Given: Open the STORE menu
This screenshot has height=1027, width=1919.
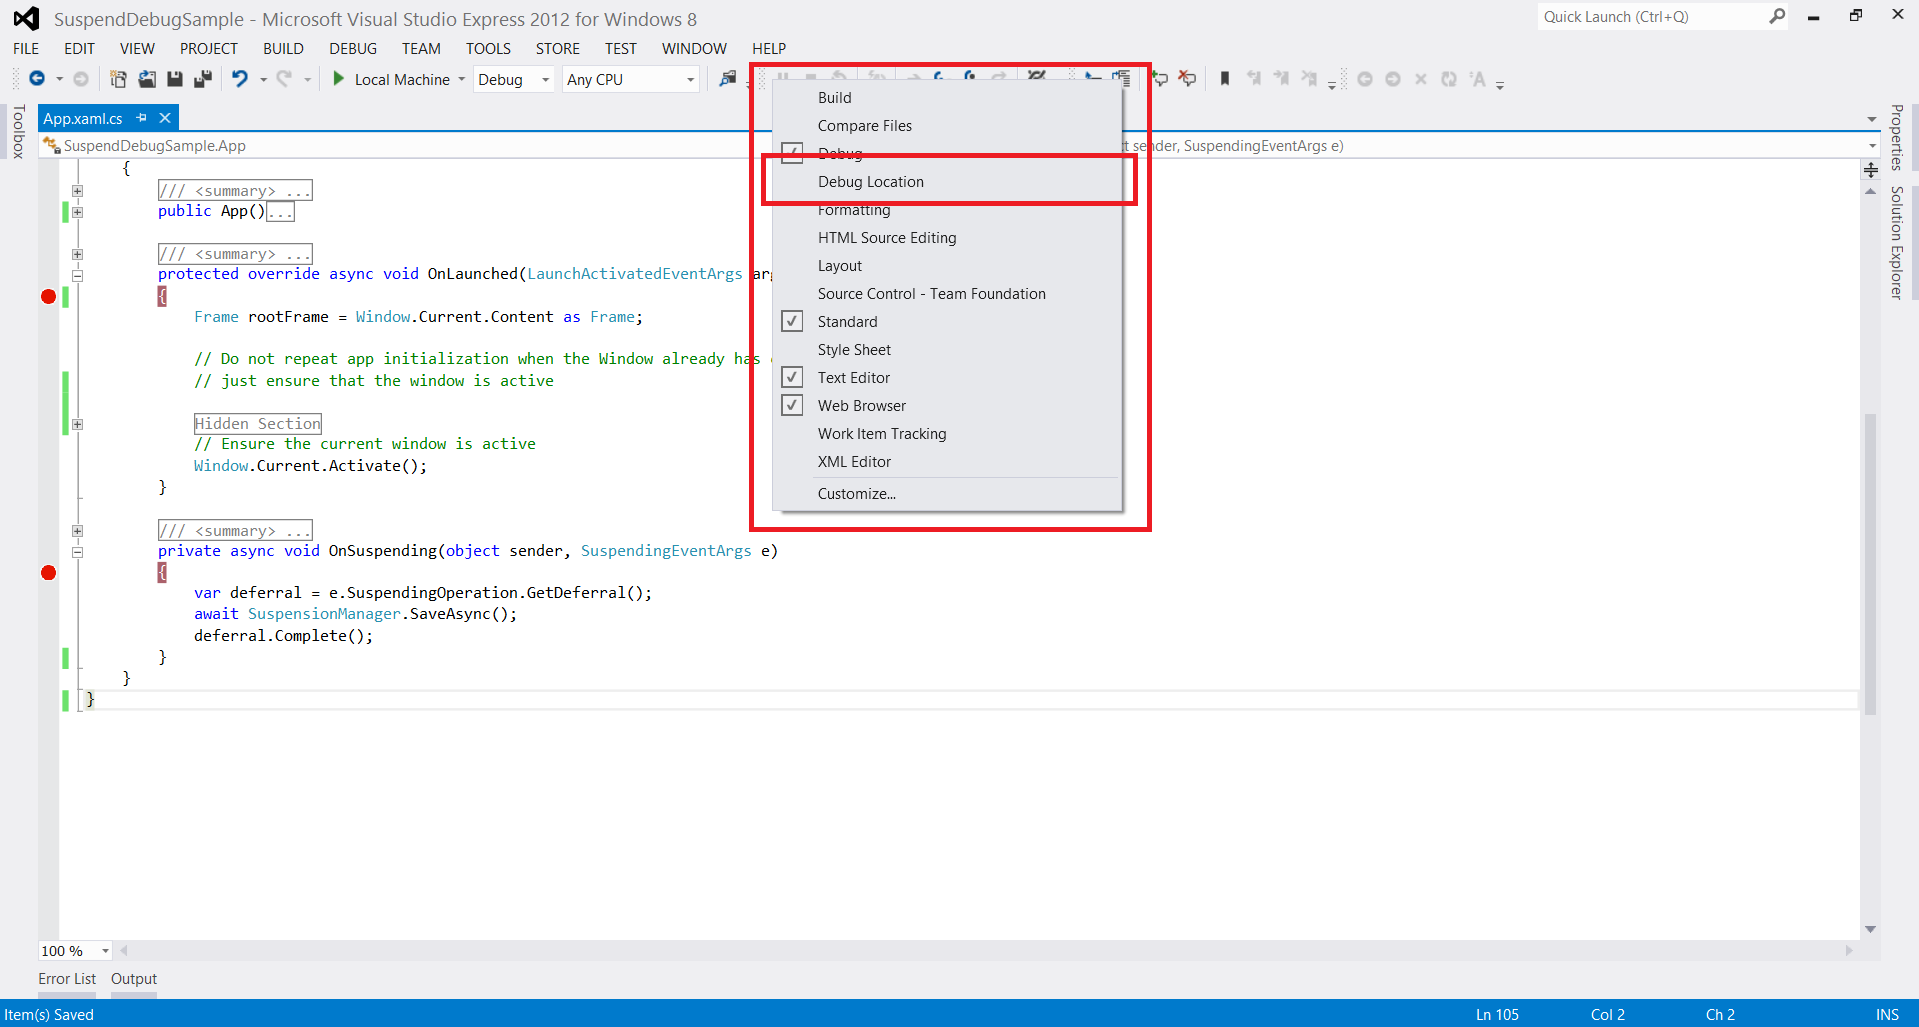Looking at the screenshot, I should pyautogui.click(x=557, y=49).
